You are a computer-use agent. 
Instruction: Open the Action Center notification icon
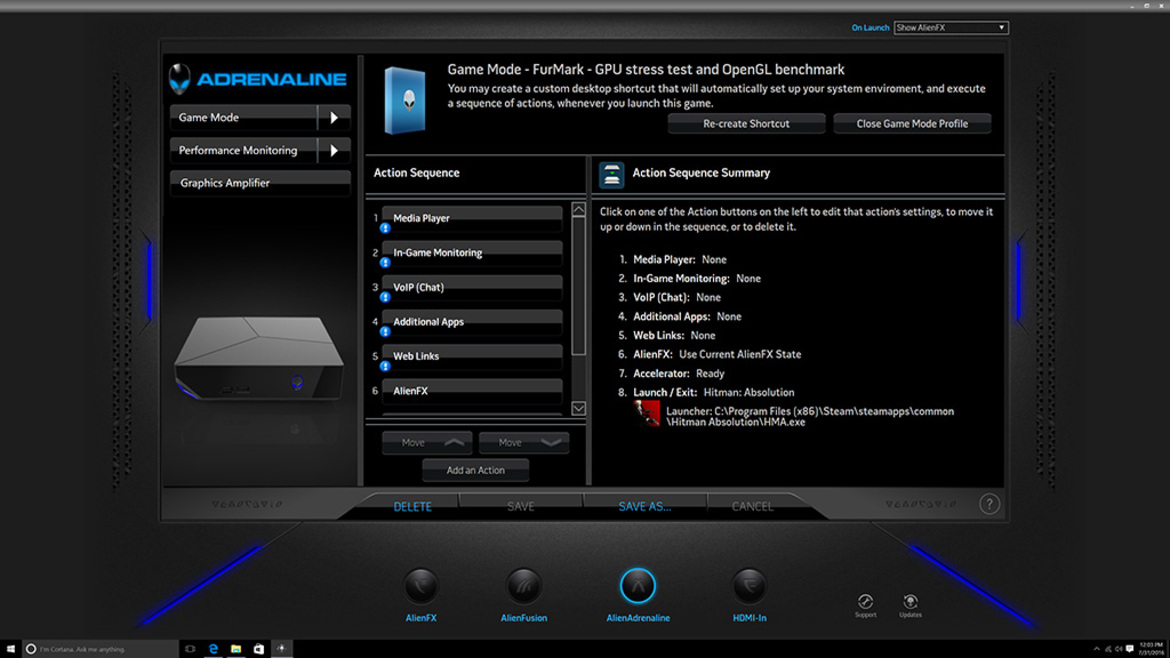1130,649
